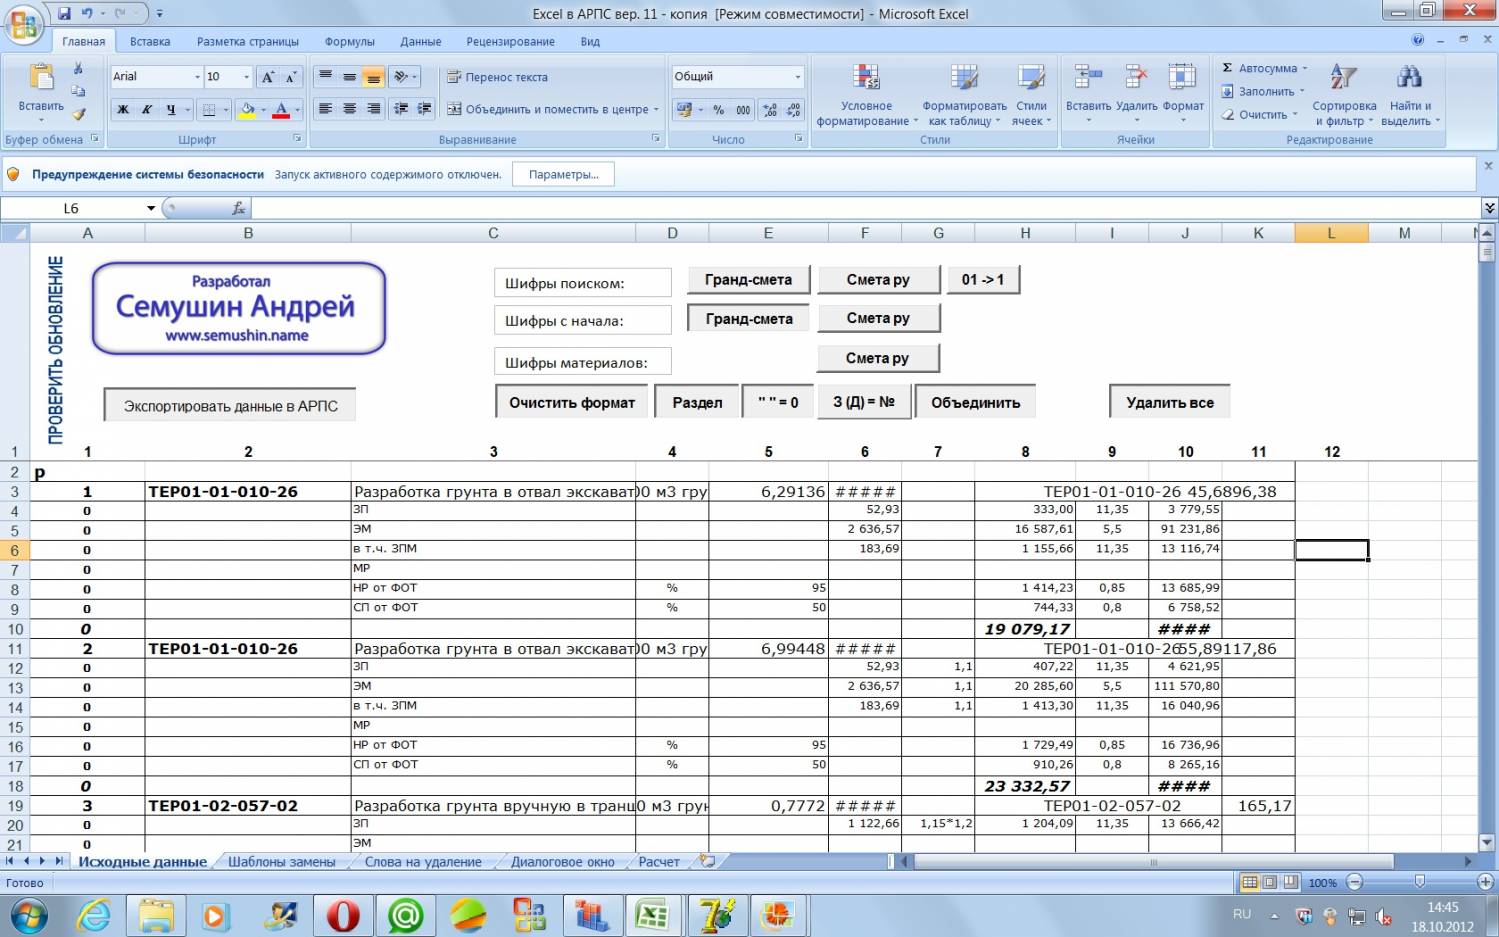Toggle bold (Ж) formatting

click(x=123, y=110)
